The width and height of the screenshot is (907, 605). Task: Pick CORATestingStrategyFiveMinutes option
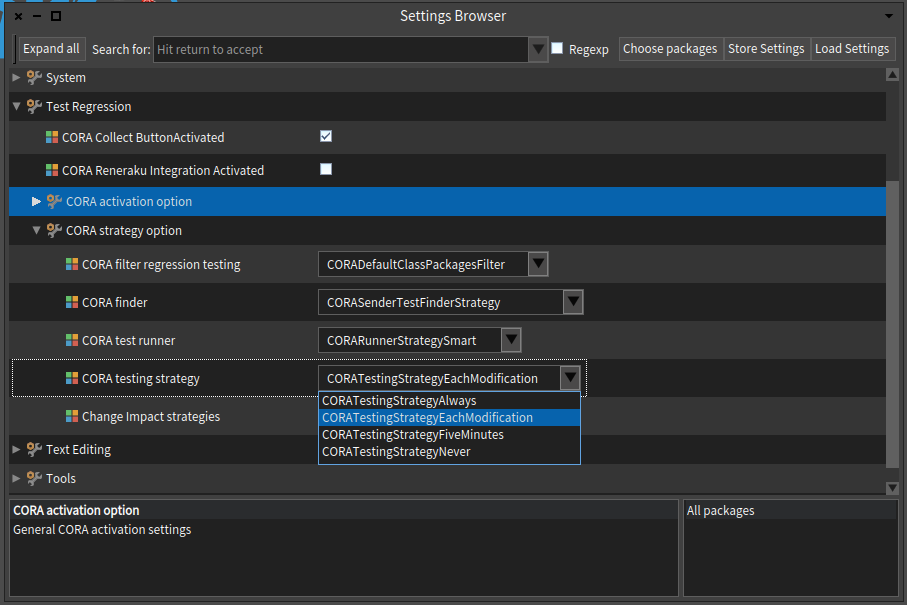449,434
